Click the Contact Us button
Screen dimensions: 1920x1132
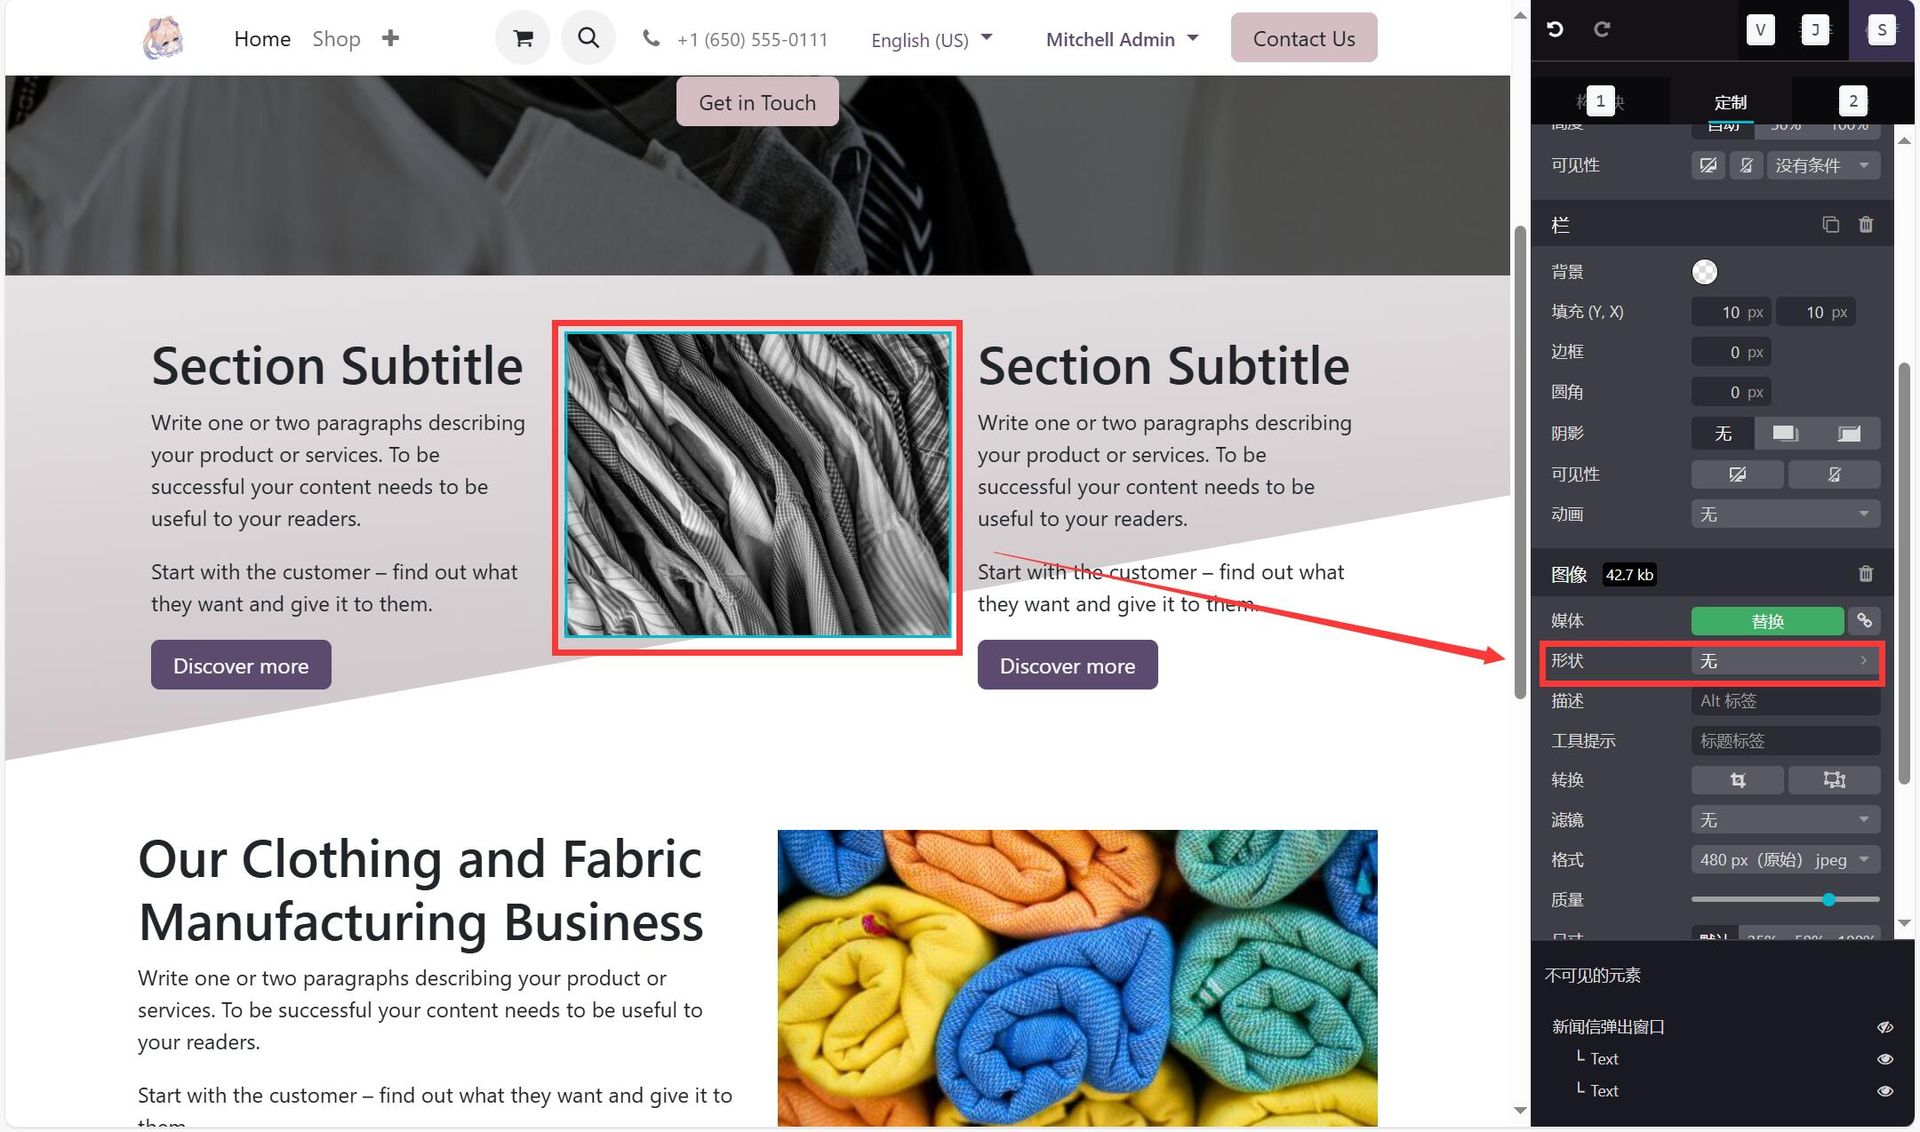point(1304,38)
